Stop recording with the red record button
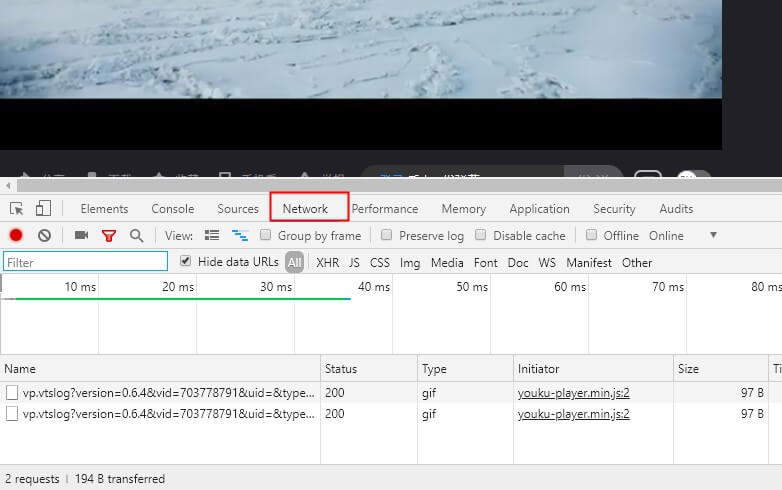782x490 pixels. click(x=16, y=235)
